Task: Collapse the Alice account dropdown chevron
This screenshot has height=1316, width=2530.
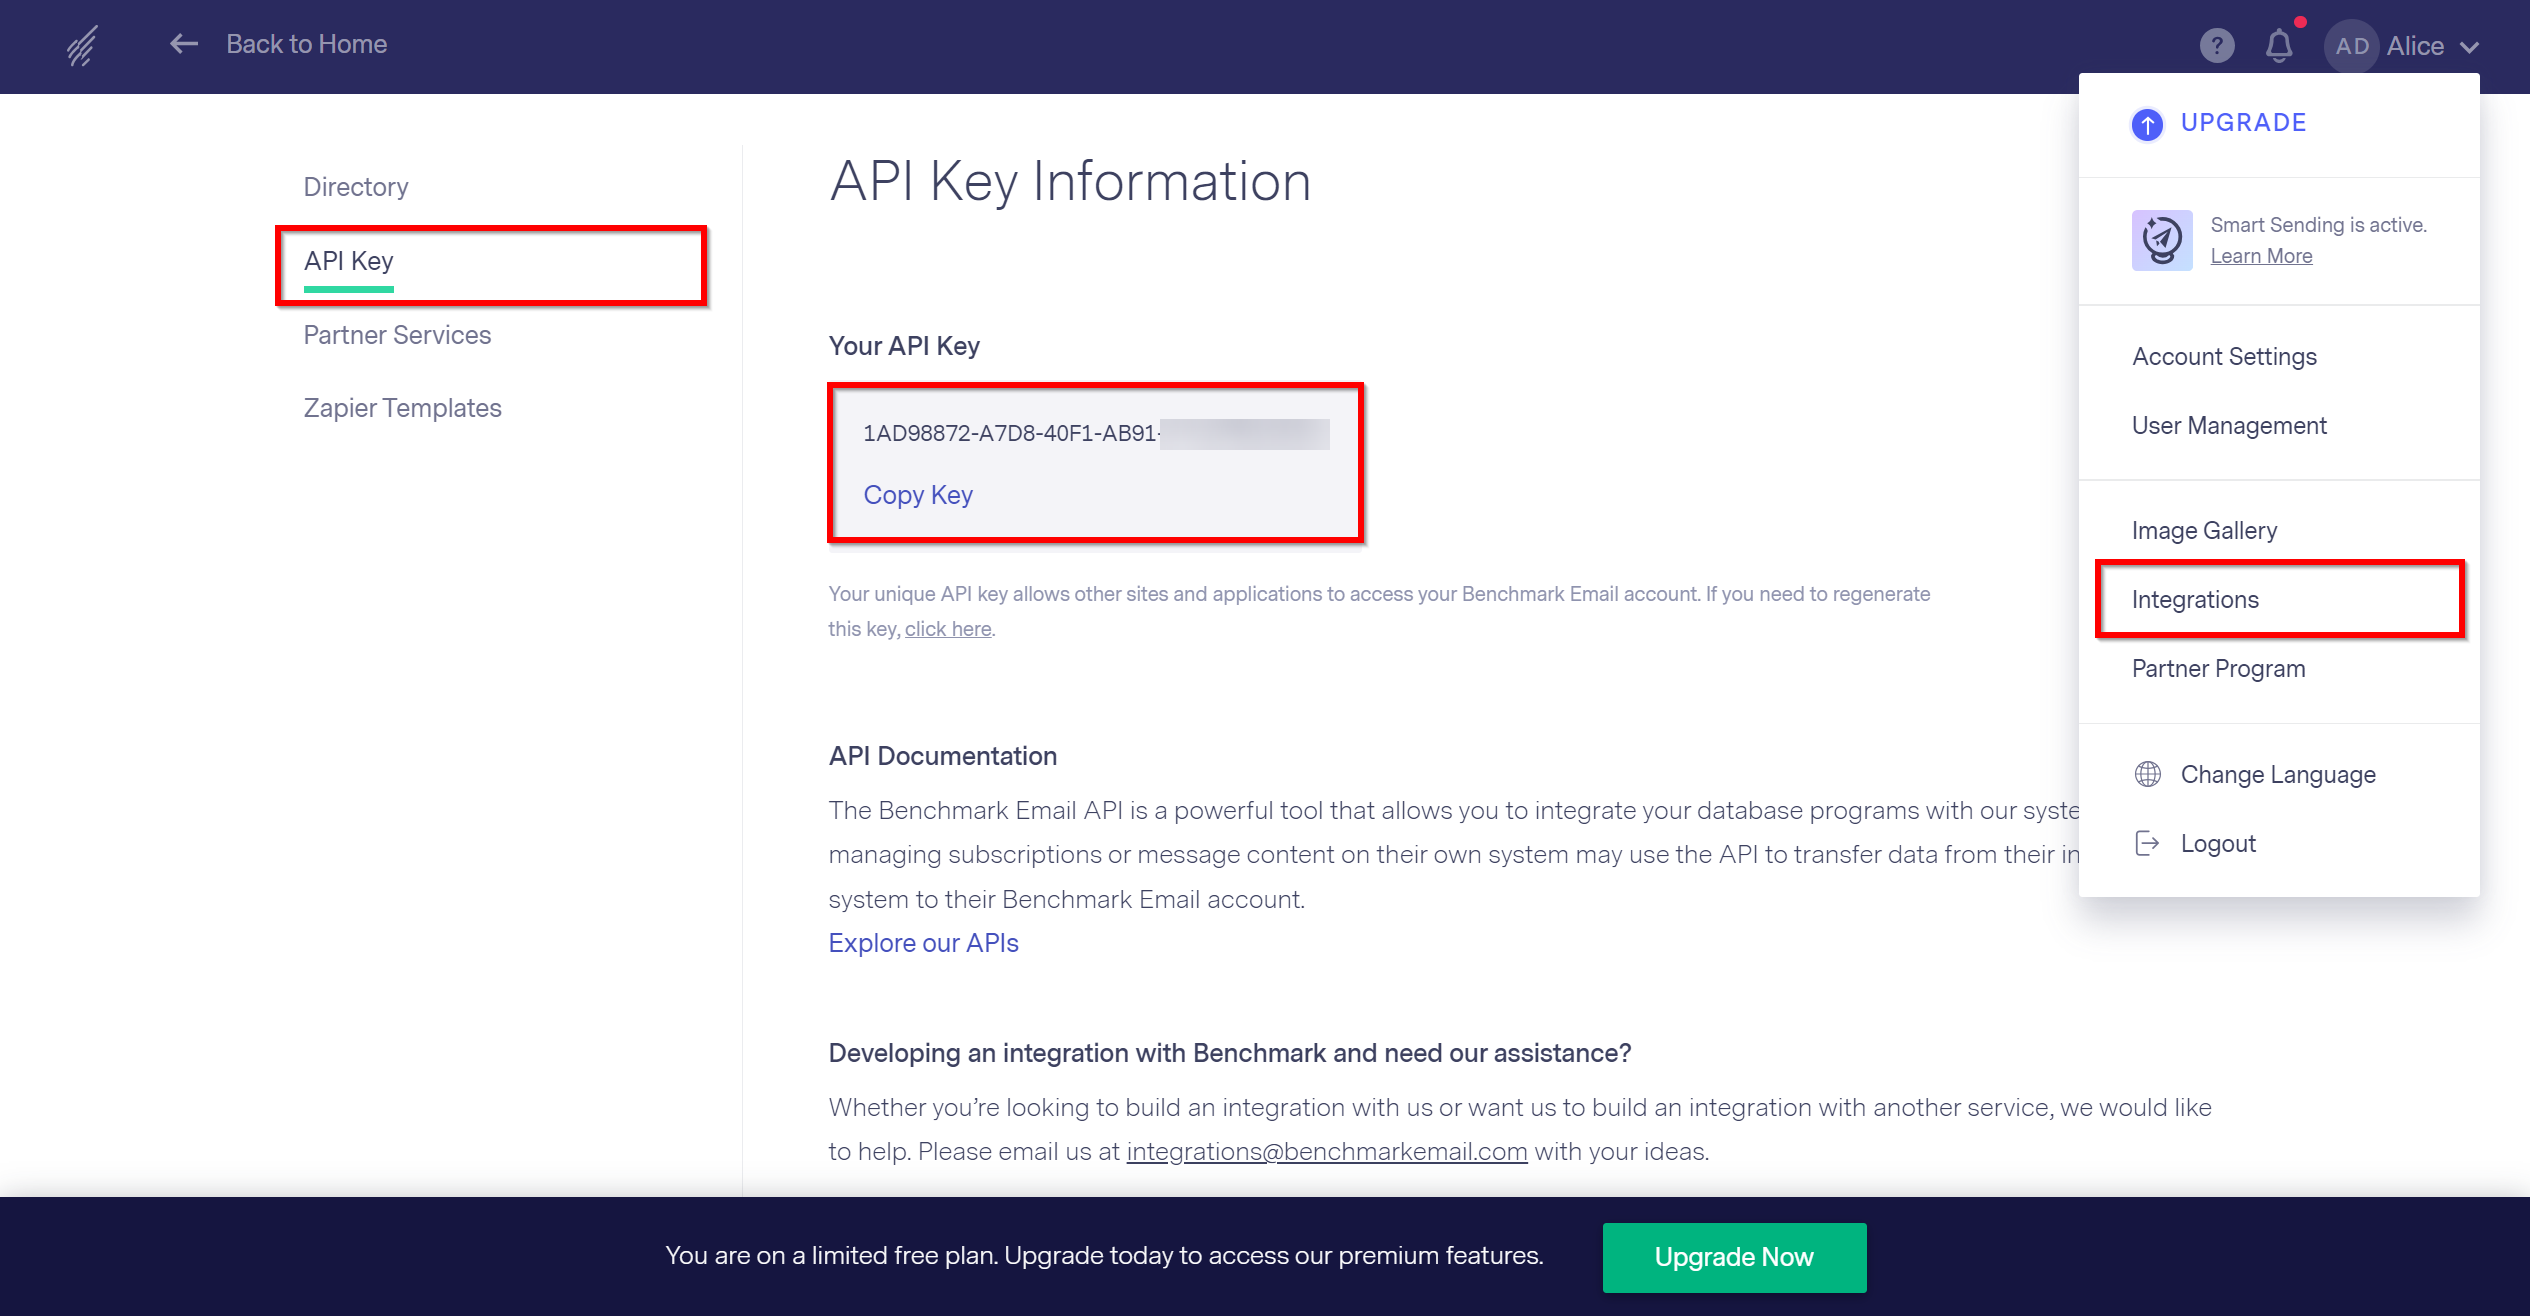Action: click(x=2469, y=47)
